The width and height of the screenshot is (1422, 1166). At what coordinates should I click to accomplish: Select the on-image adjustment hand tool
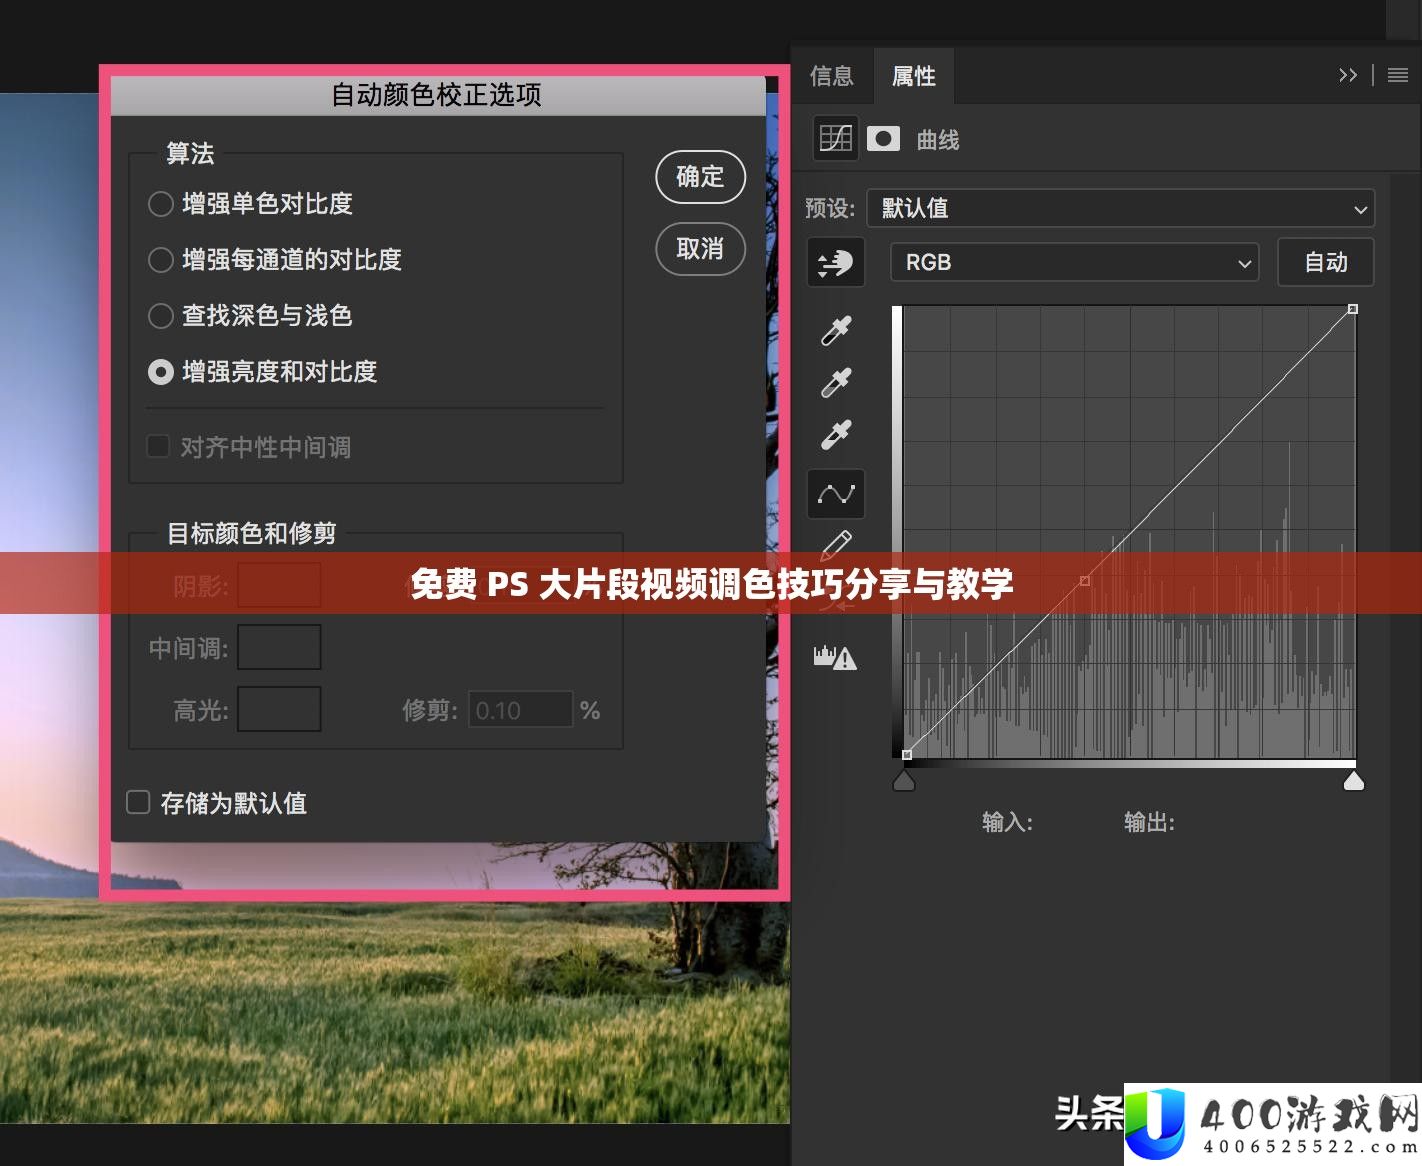[x=836, y=262]
